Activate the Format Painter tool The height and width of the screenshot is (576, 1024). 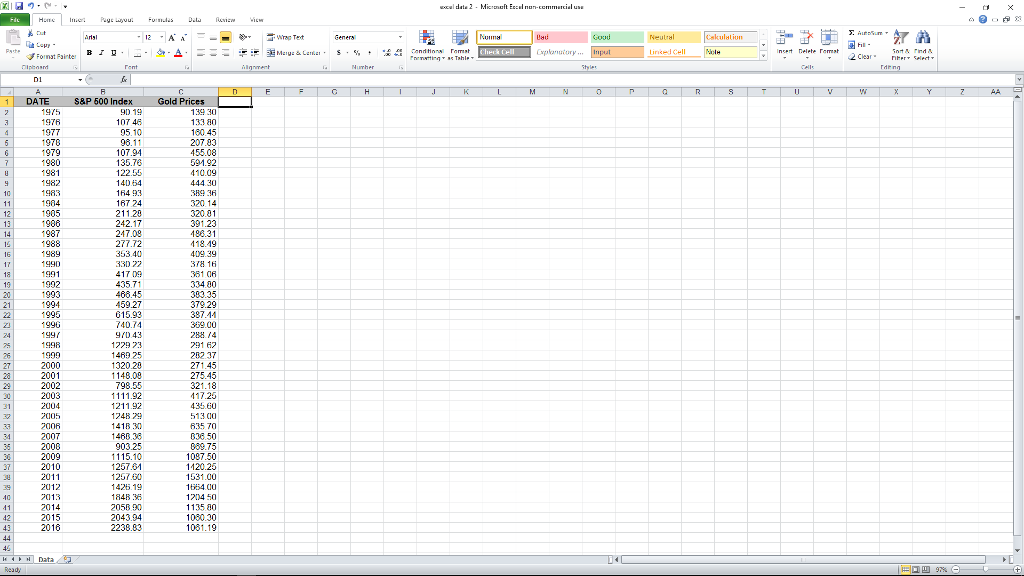(x=52, y=57)
